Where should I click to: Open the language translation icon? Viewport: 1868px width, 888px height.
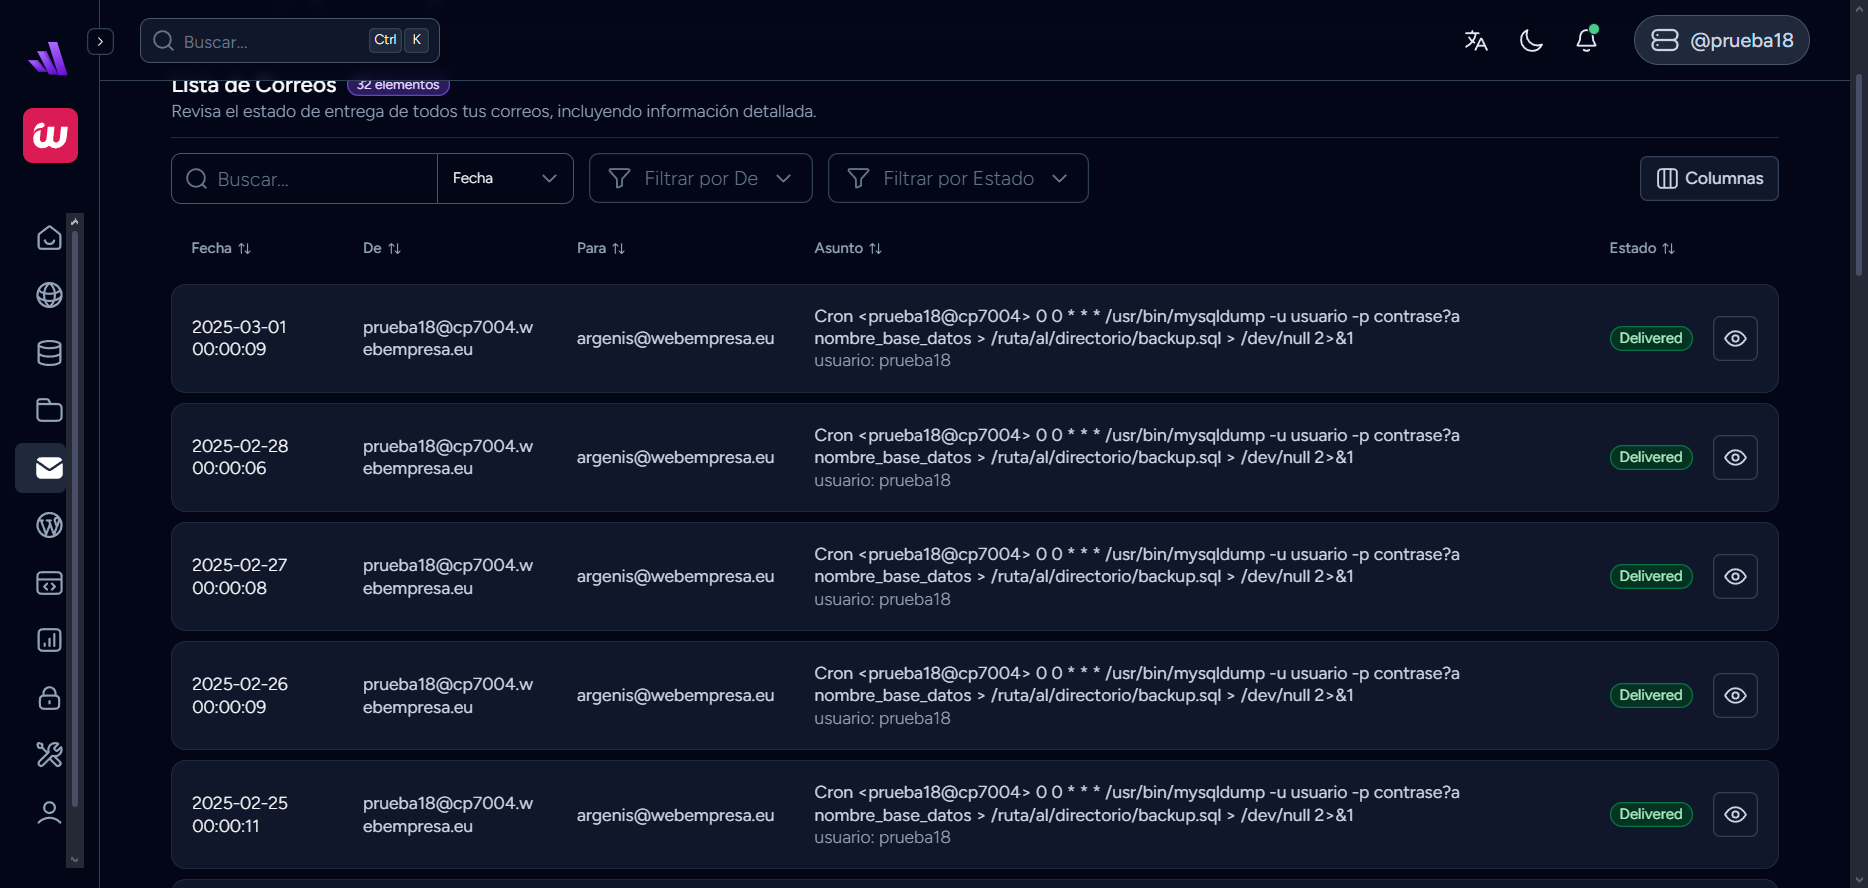point(1476,41)
